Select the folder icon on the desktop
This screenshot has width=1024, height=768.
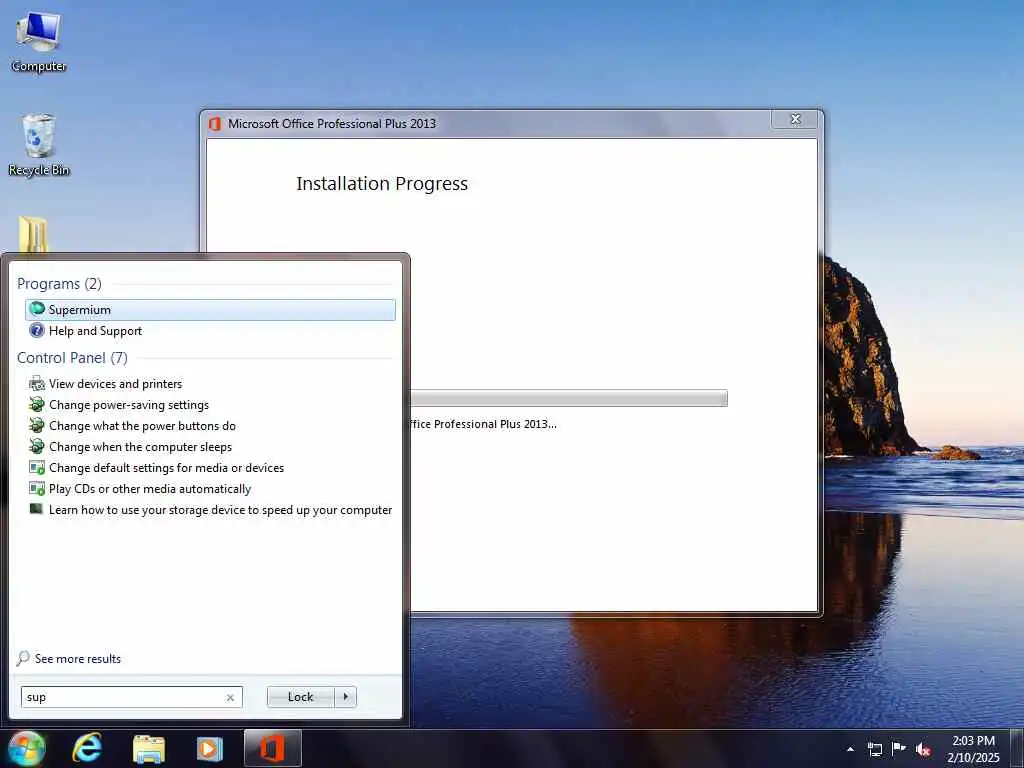coord(33,234)
